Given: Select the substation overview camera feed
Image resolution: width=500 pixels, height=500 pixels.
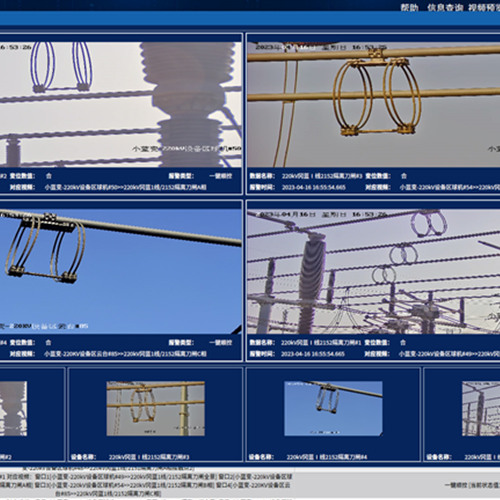Looking at the screenshot, I should (374, 271).
